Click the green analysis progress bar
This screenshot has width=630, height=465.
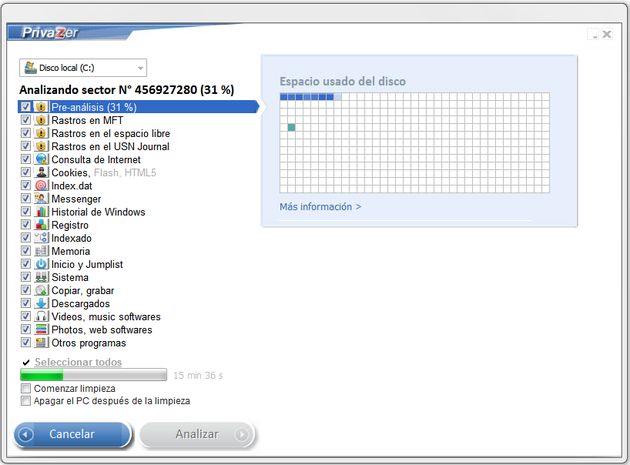click(93, 375)
